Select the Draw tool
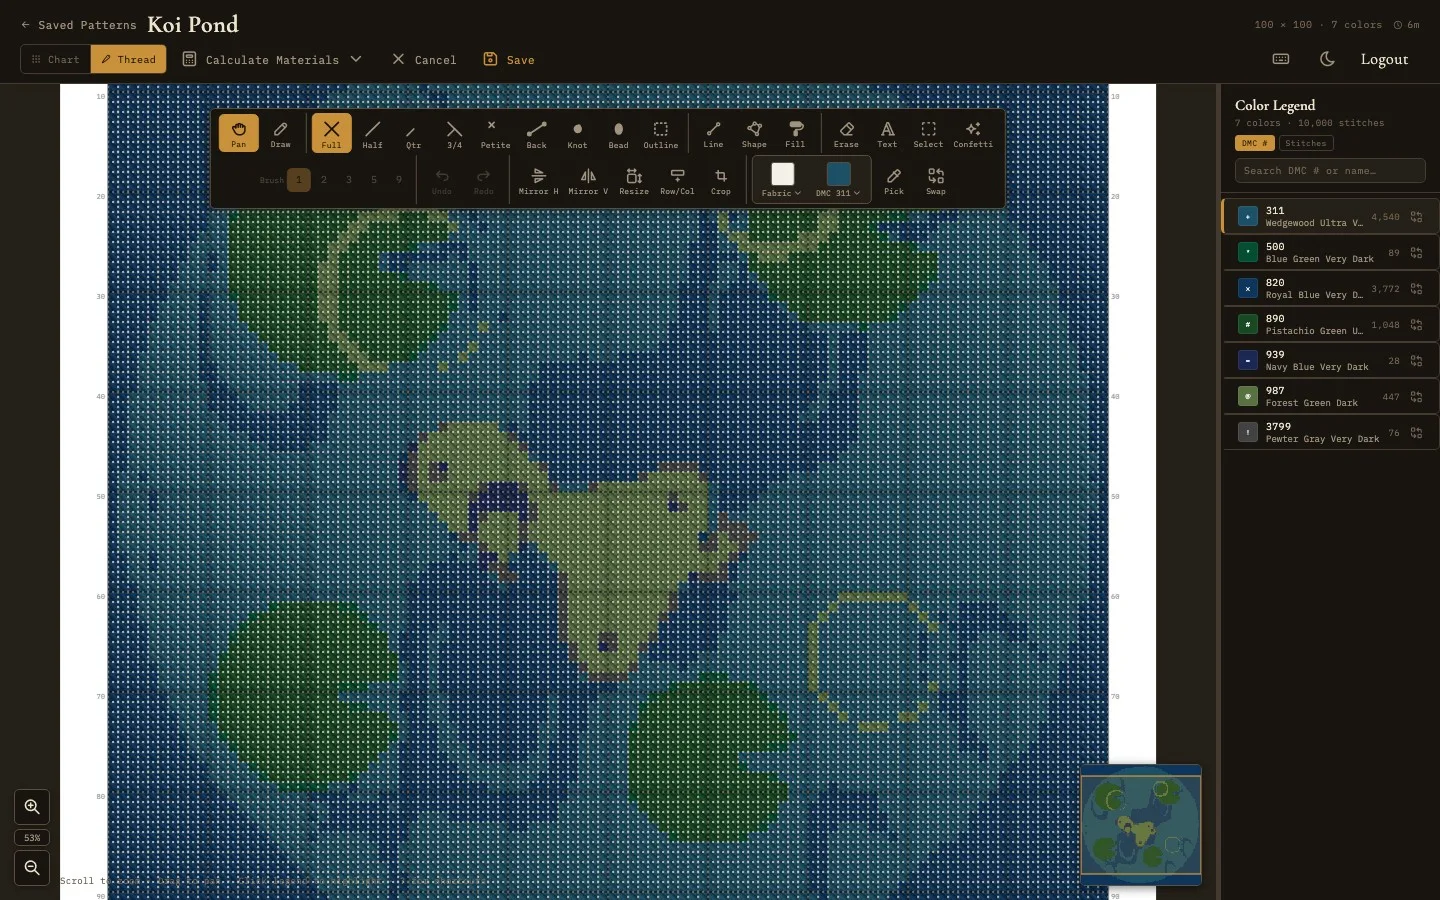This screenshot has width=1440, height=900. click(281, 134)
